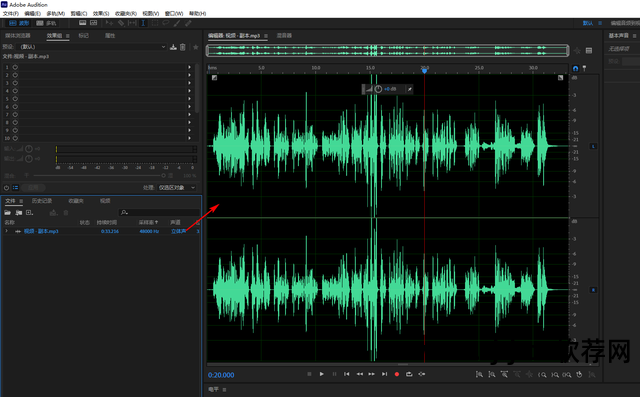Fast forward the playhead
Screen dimensions: 640x397
(372, 374)
